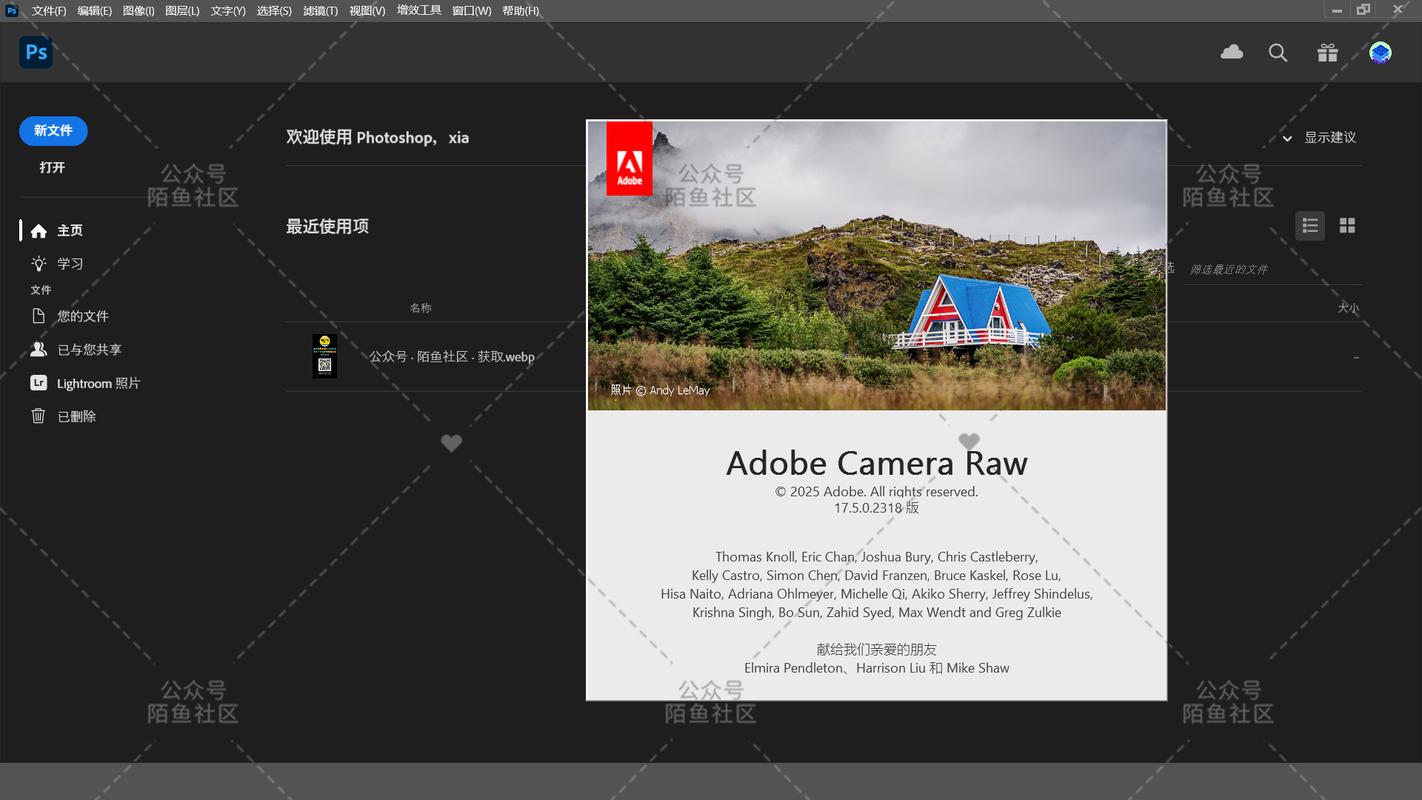Open the cloud sync status icon
Viewport: 1422px width, 800px height.
click(1232, 52)
